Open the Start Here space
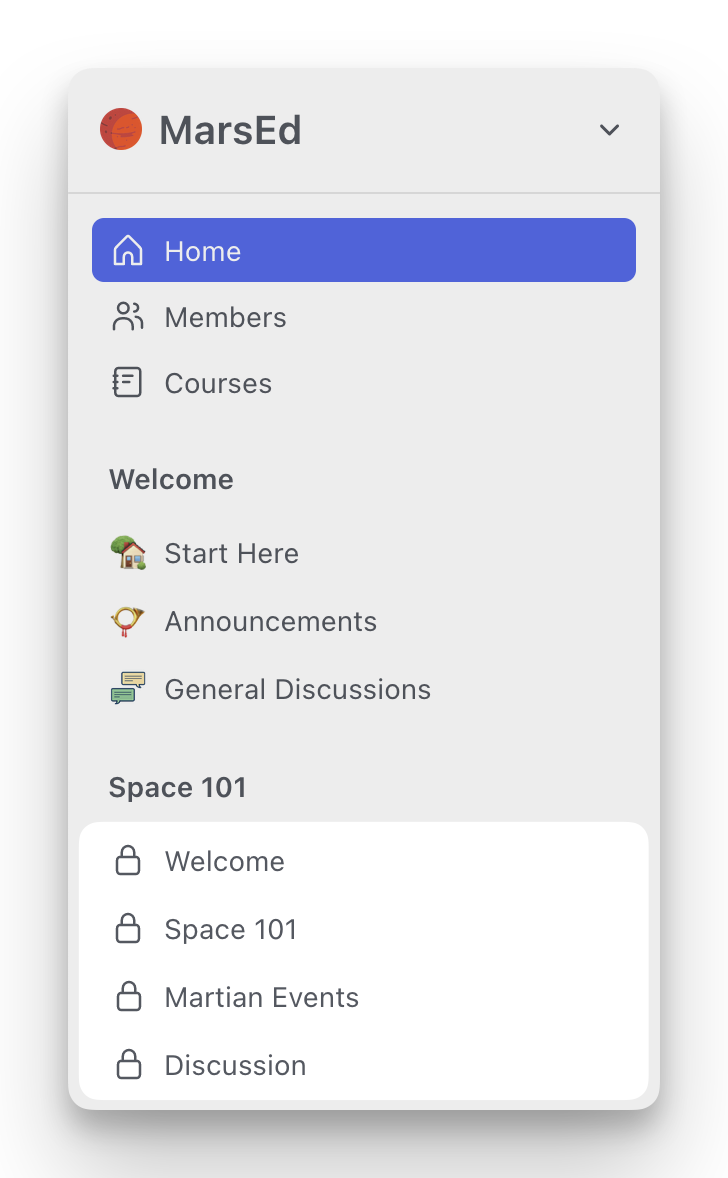This screenshot has width=728, height=1178. click(x=231, y=553)
